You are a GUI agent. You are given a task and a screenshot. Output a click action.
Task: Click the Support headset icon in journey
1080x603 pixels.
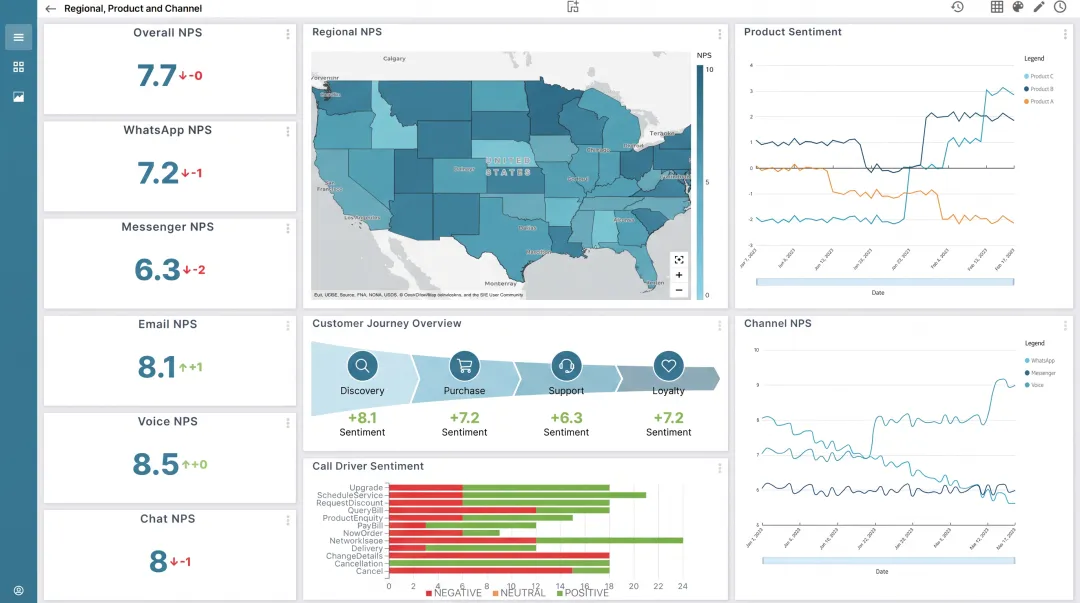(566, 366)
